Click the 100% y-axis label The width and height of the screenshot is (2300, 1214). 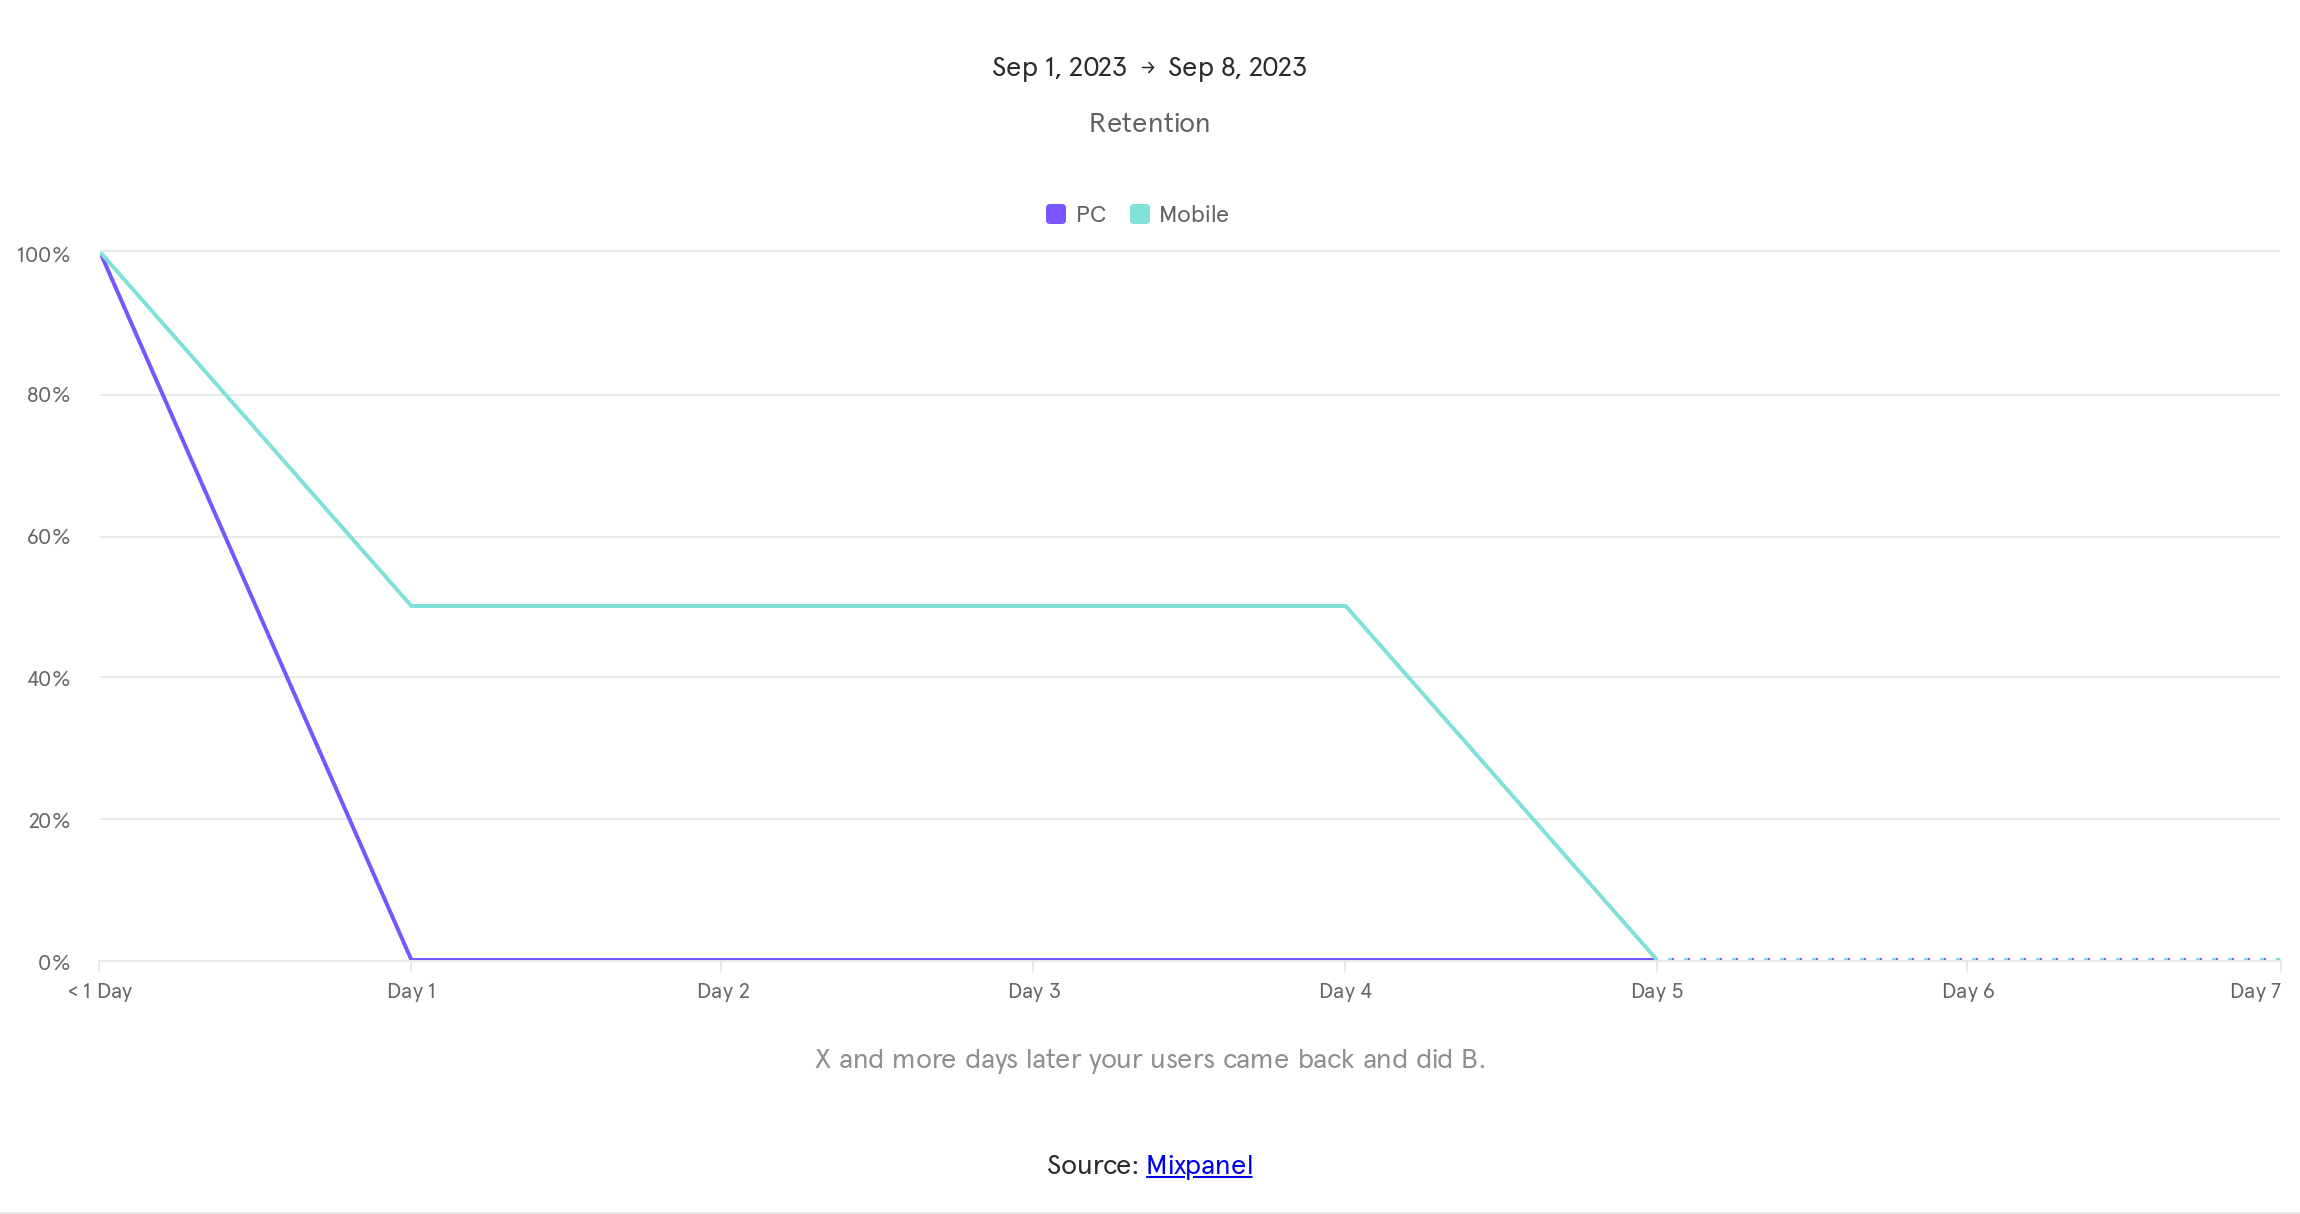43,255
